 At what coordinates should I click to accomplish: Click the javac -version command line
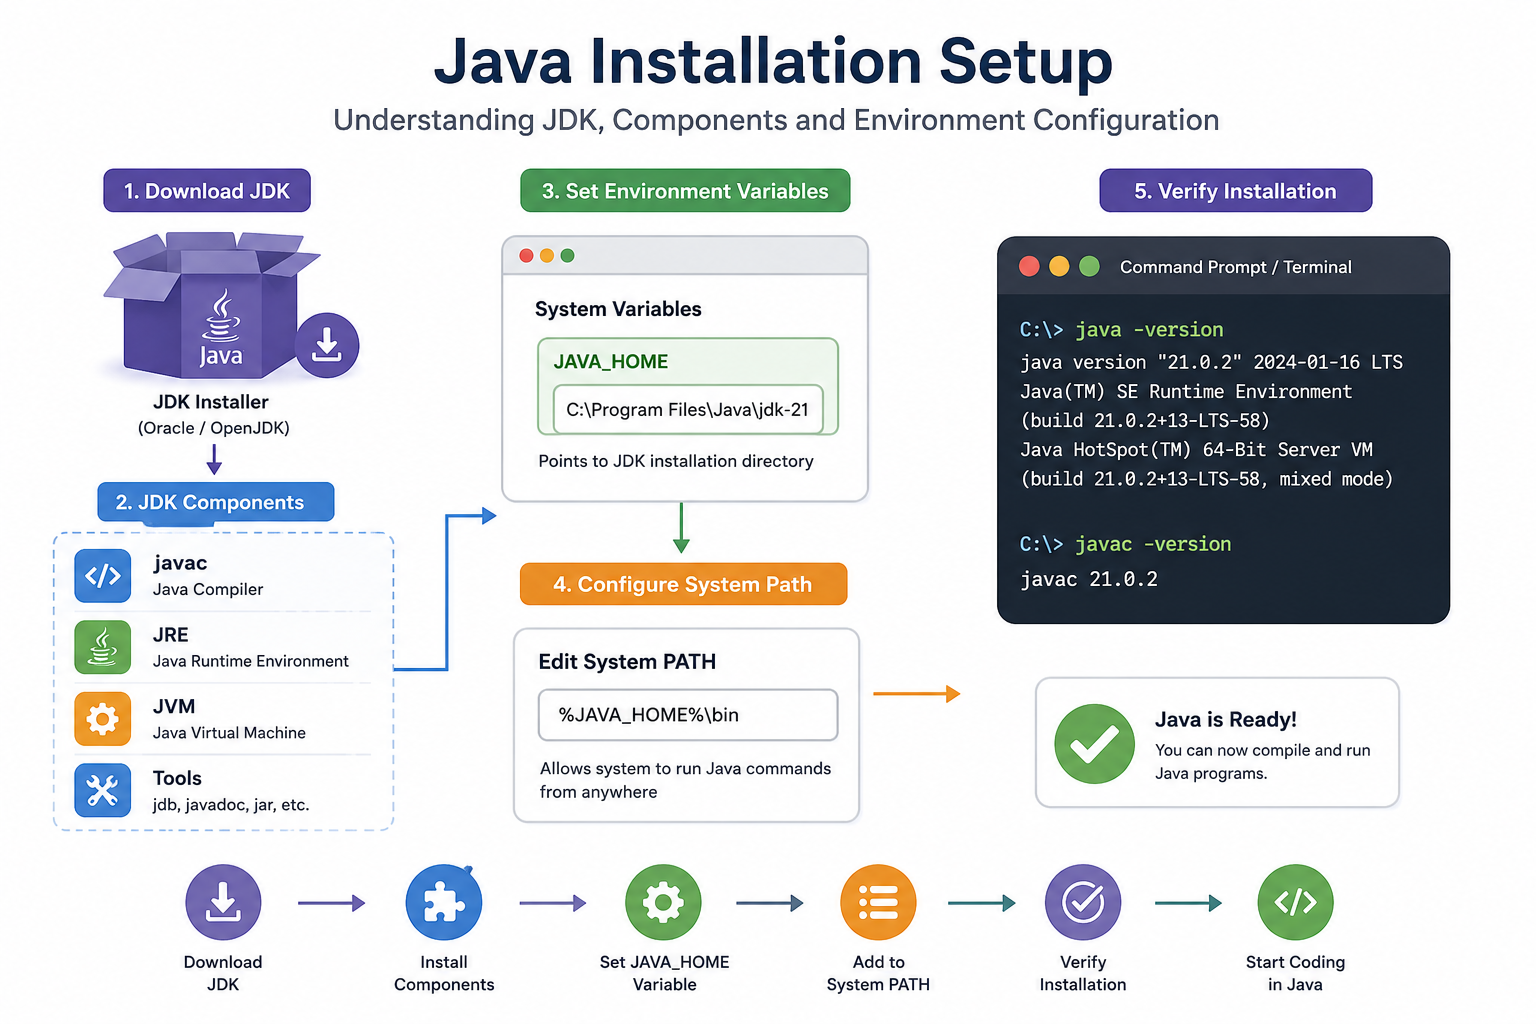(x=1125, y=544)
